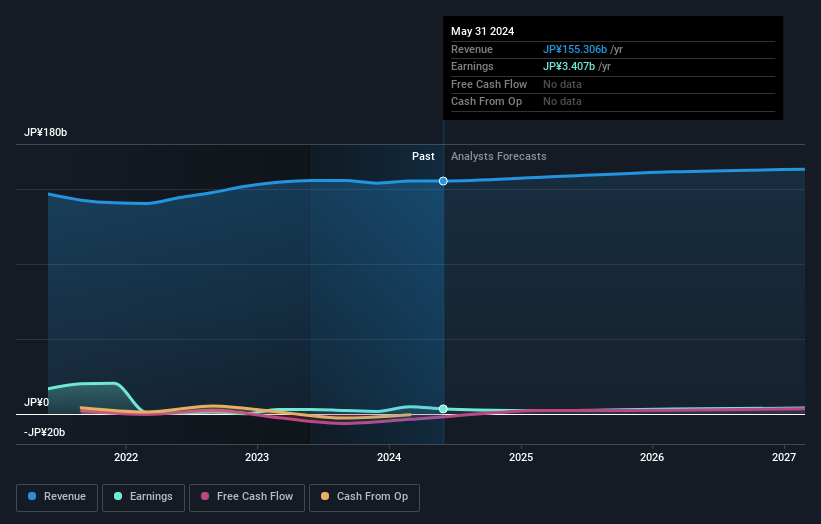The image size is (821, 524).
Task: Click the JP¥155.306b revenue value
Action: [575, 49]
